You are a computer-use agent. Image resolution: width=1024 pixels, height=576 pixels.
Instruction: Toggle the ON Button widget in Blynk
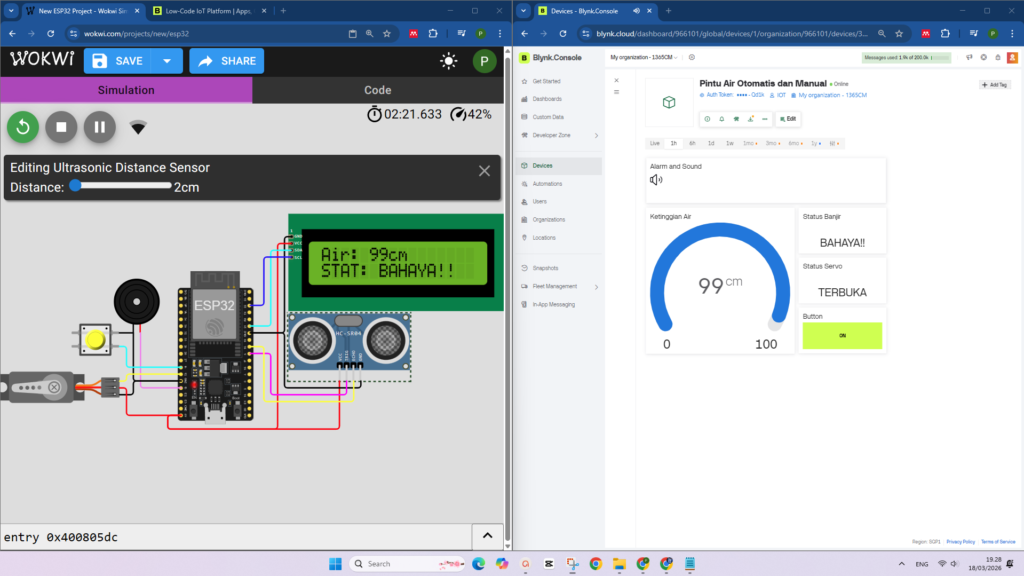click(x=842, y=336)
